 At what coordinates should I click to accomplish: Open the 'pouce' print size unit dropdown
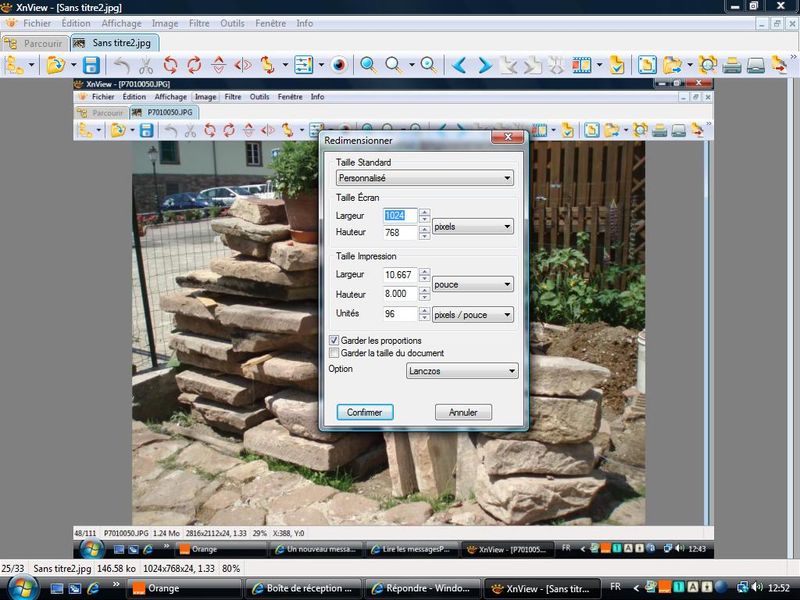click(472, 284)
